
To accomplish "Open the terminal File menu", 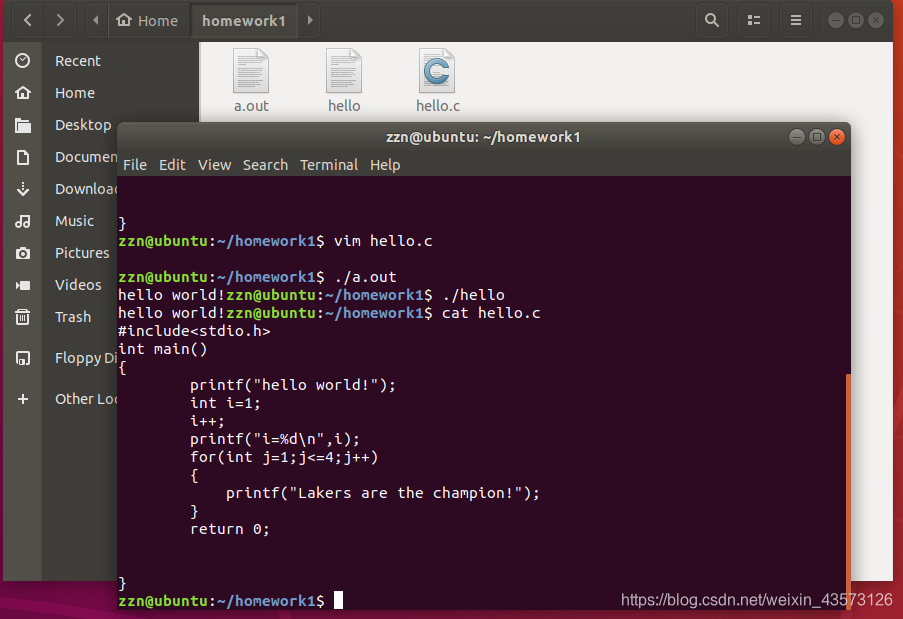I will click(135, 165).
